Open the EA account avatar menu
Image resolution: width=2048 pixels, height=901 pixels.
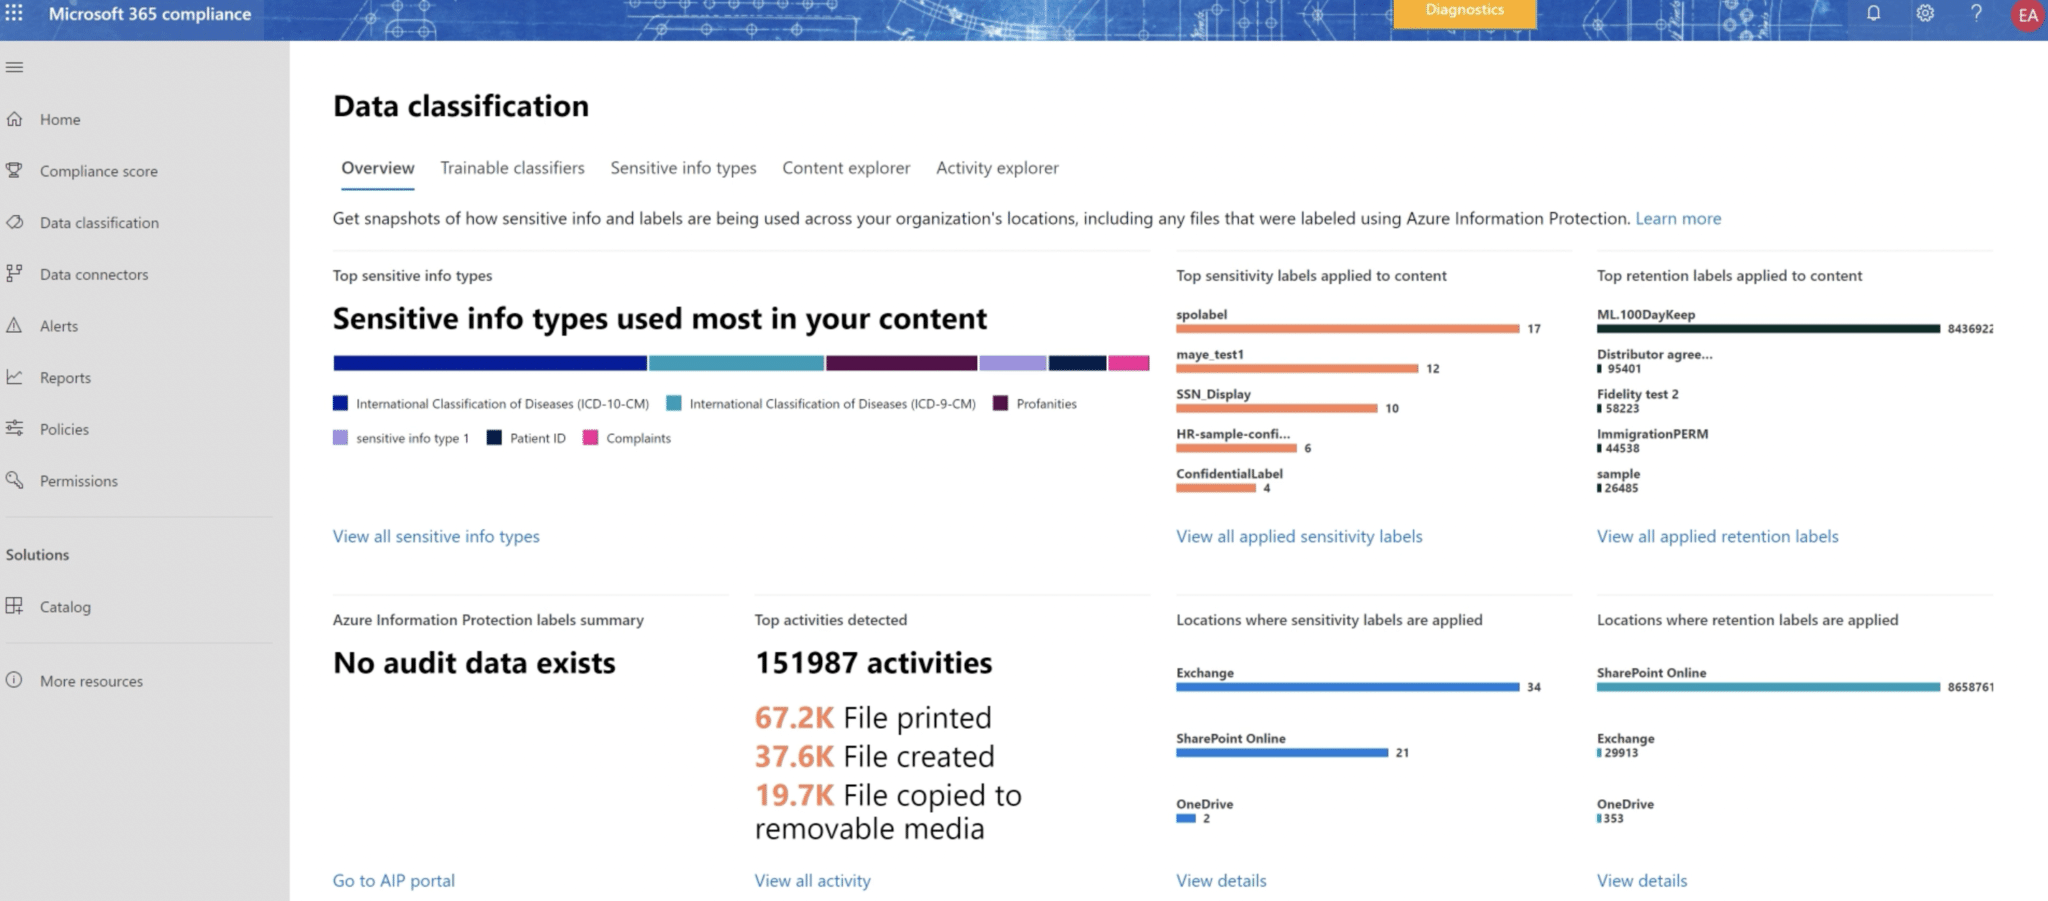2026,15
